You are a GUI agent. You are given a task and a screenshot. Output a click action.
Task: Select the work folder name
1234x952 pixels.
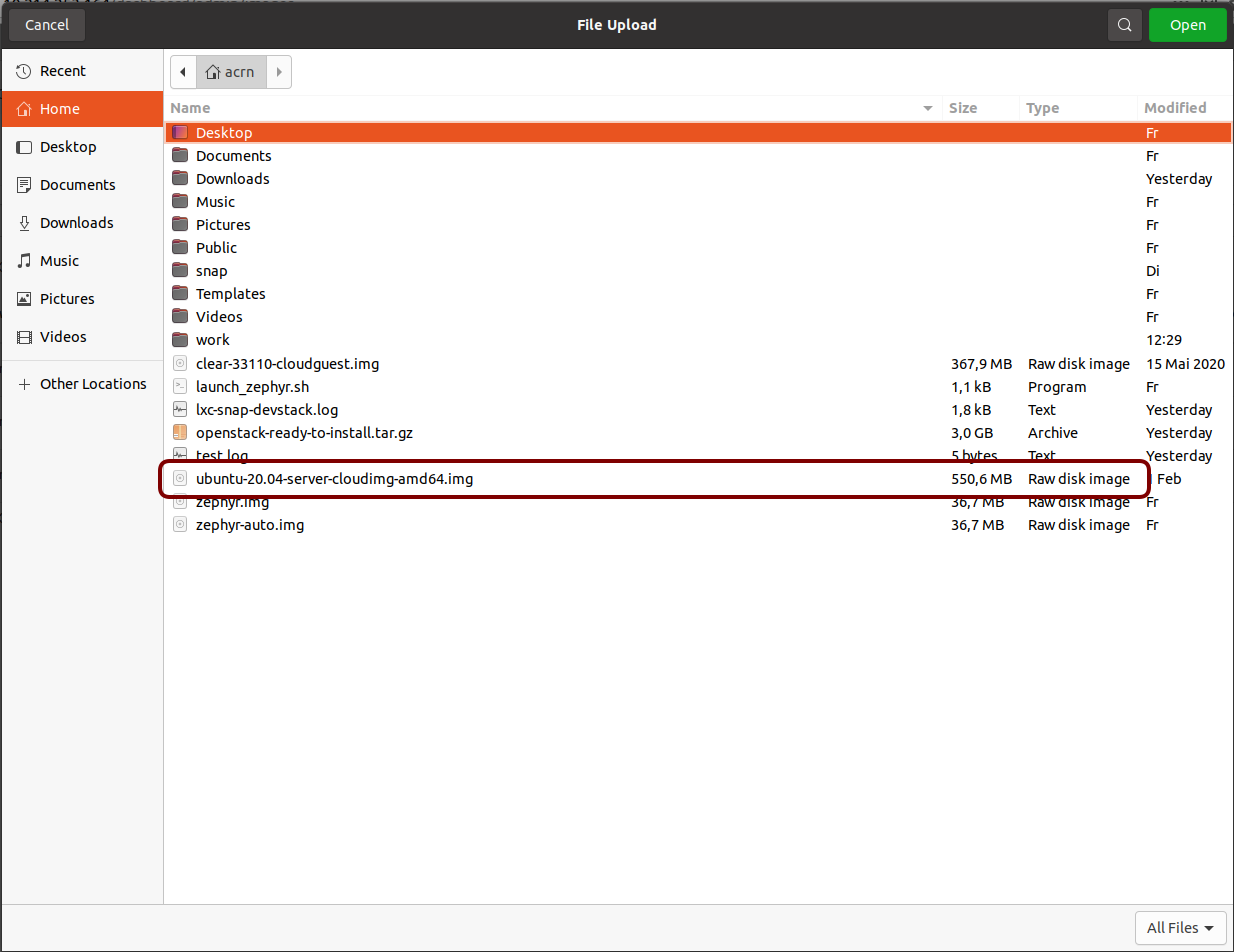click(212, 340)
